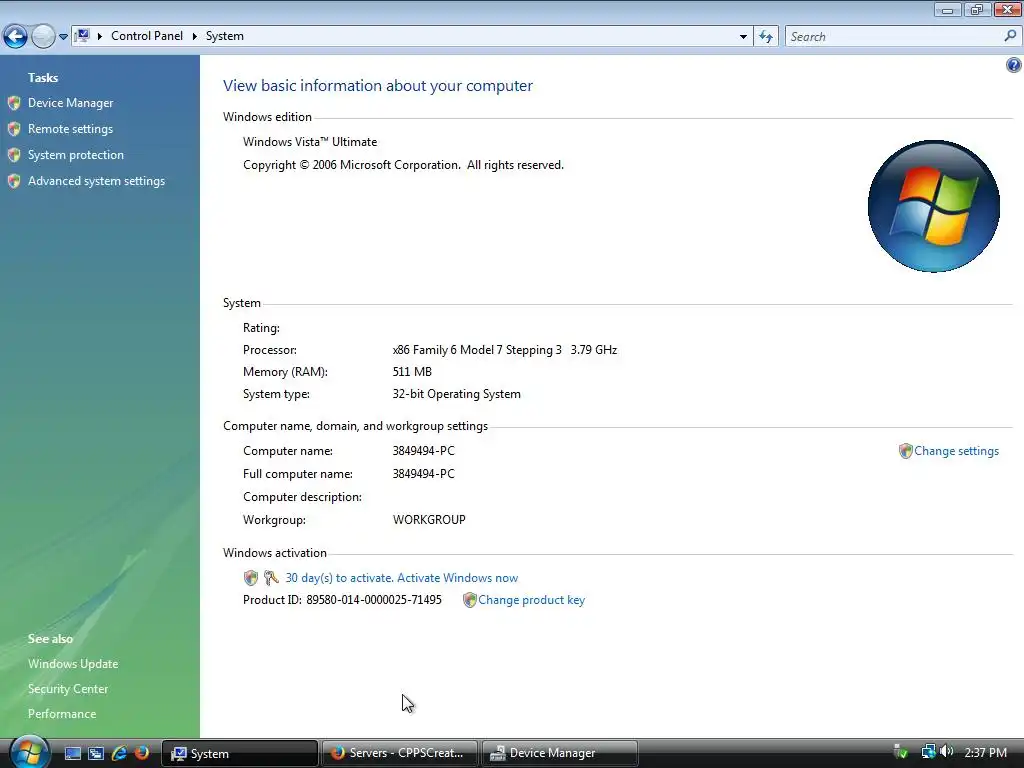Click the Product ID 89580-014-0000025-71495 text
The height and width of the screenshot is (768, 1024).
(x=342, y=600)
